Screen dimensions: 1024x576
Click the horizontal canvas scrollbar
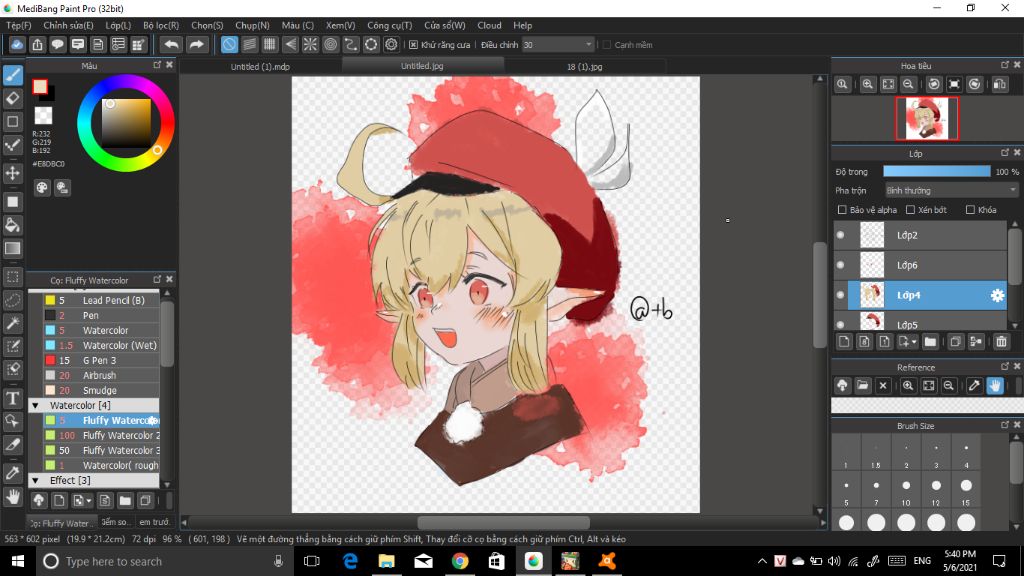click(x=503, y=522)
